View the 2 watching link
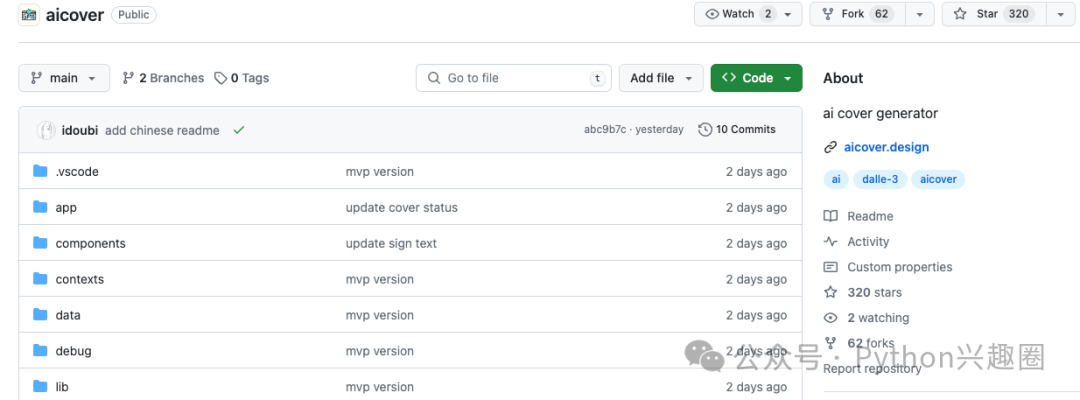This screenshot has height=400, width=1080. pos(878,318)
